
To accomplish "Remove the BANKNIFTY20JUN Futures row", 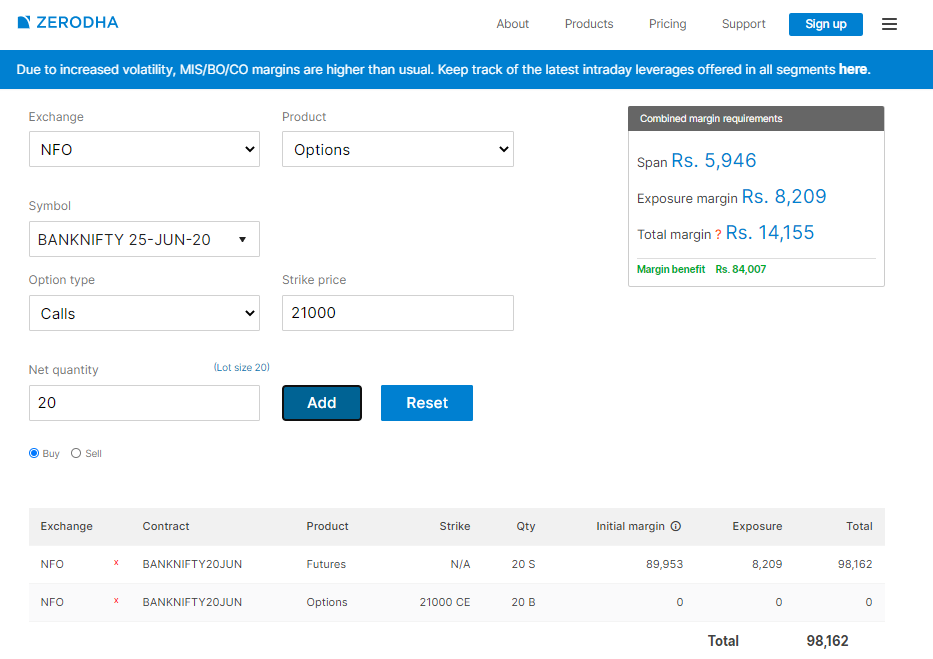I will click(x=116, y=563).
